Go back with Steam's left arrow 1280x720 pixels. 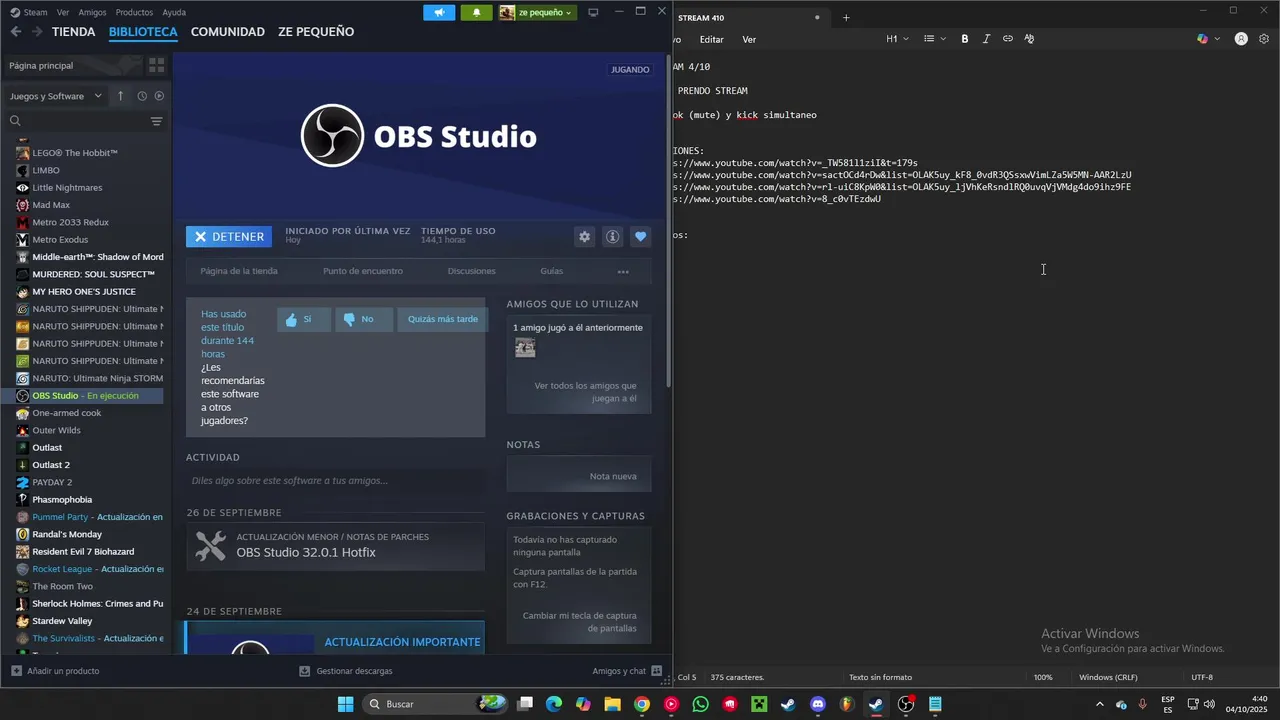click(x=15, y=31)
